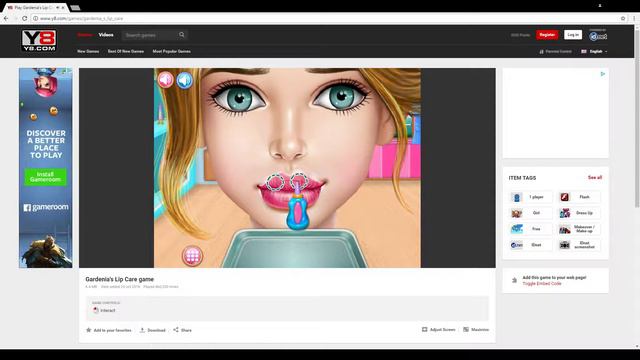This screenshot has width=640, height=360.
Task: Open Most Popular Games
Action: [171, 51]
